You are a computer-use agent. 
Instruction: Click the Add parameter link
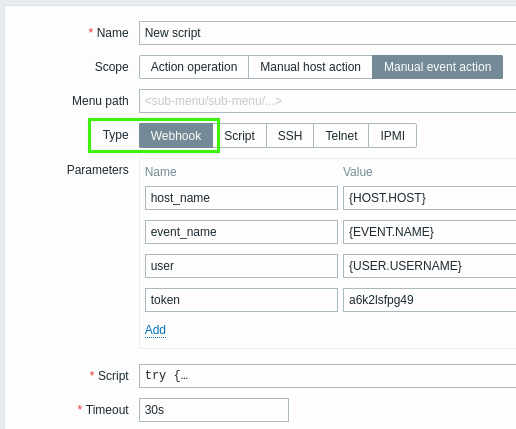tap(155, 330)
